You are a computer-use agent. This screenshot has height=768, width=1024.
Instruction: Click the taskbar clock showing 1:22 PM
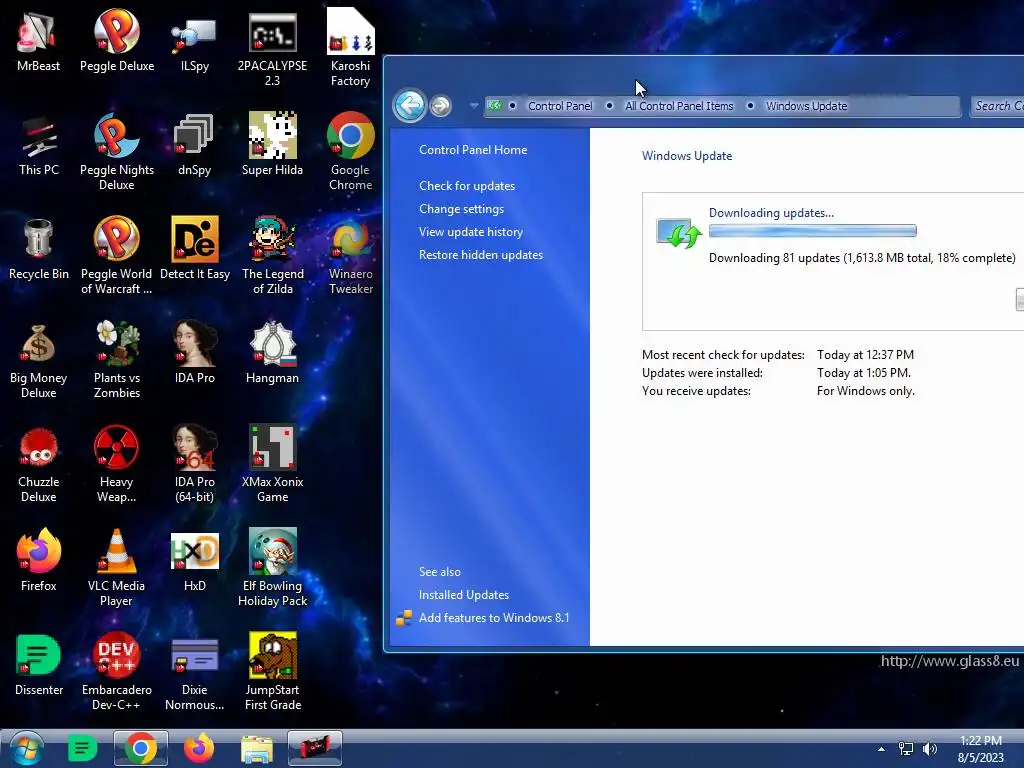[x=980, y=749]
